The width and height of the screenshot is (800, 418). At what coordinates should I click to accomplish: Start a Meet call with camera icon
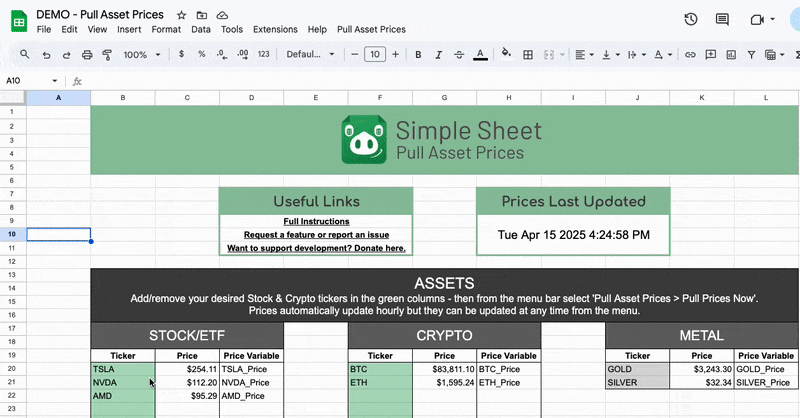coord(757,19)
